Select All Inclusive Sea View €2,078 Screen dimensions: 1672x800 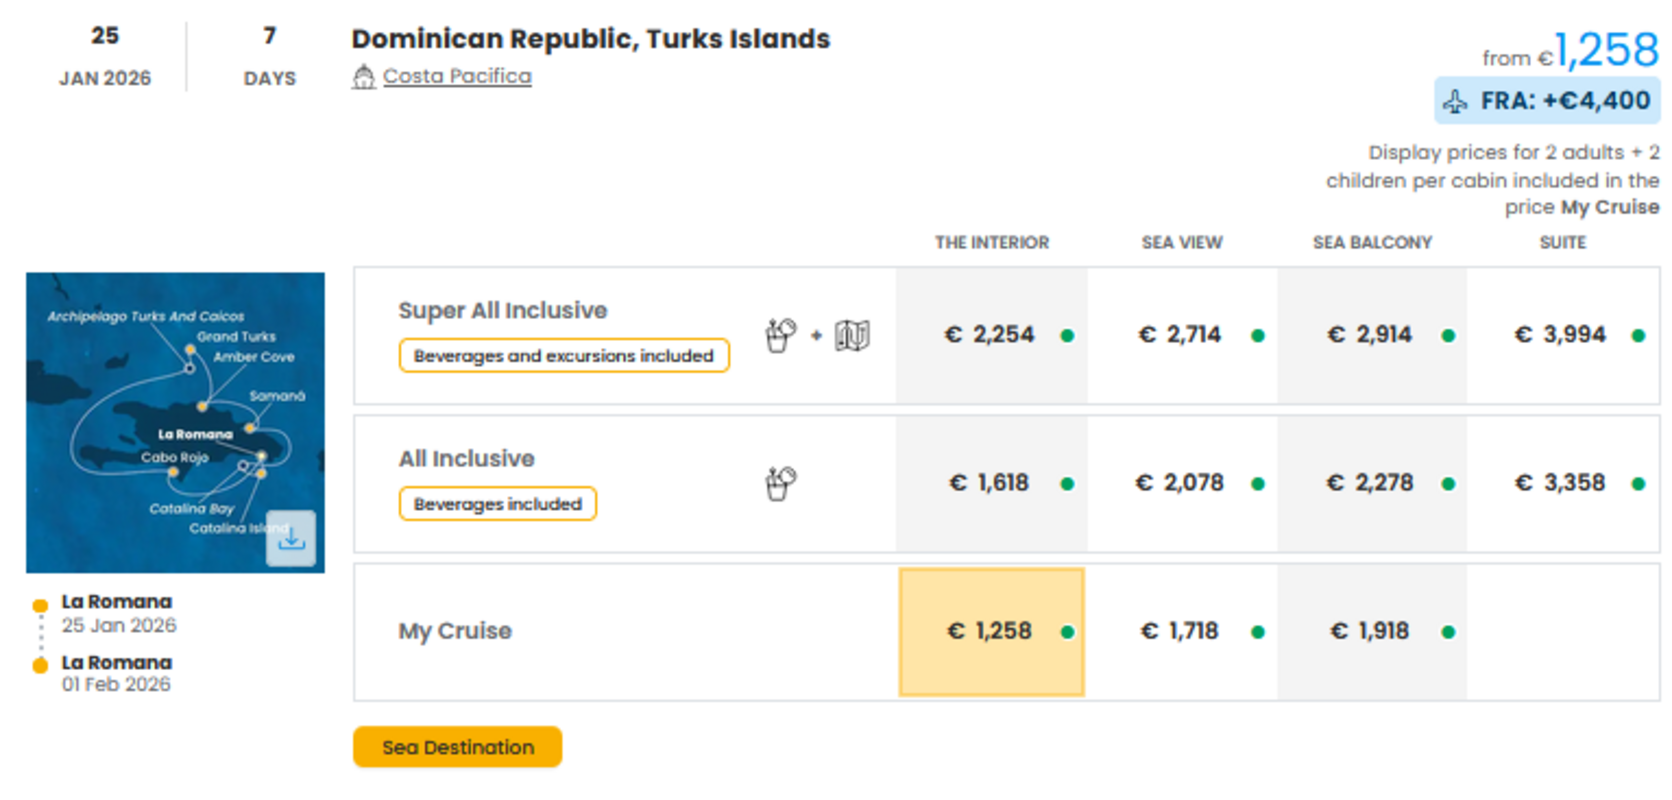tap(1180, 483)
